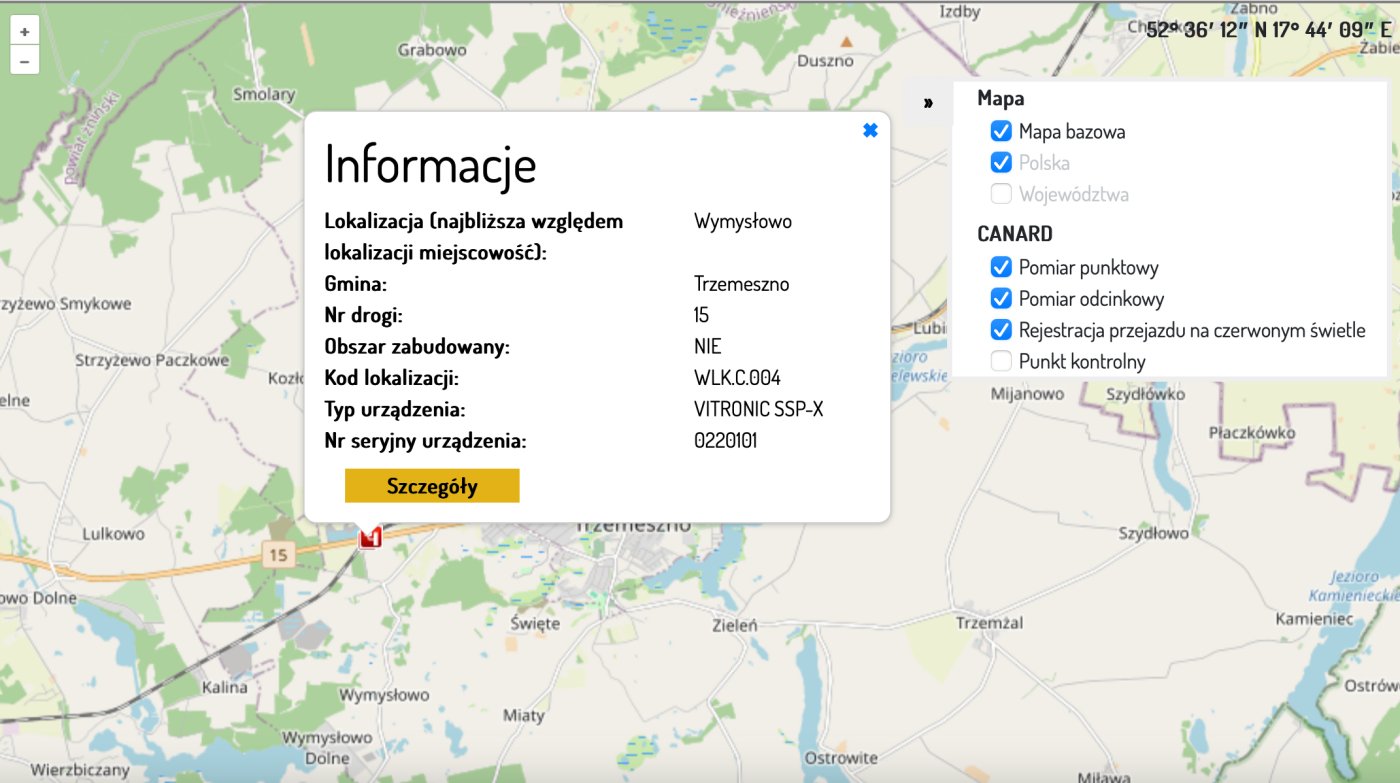The width and height of the screenshot is (1400, 783).
Task: Close the Informacje popup
Action: pyautogui.click(x=870, y=130)
